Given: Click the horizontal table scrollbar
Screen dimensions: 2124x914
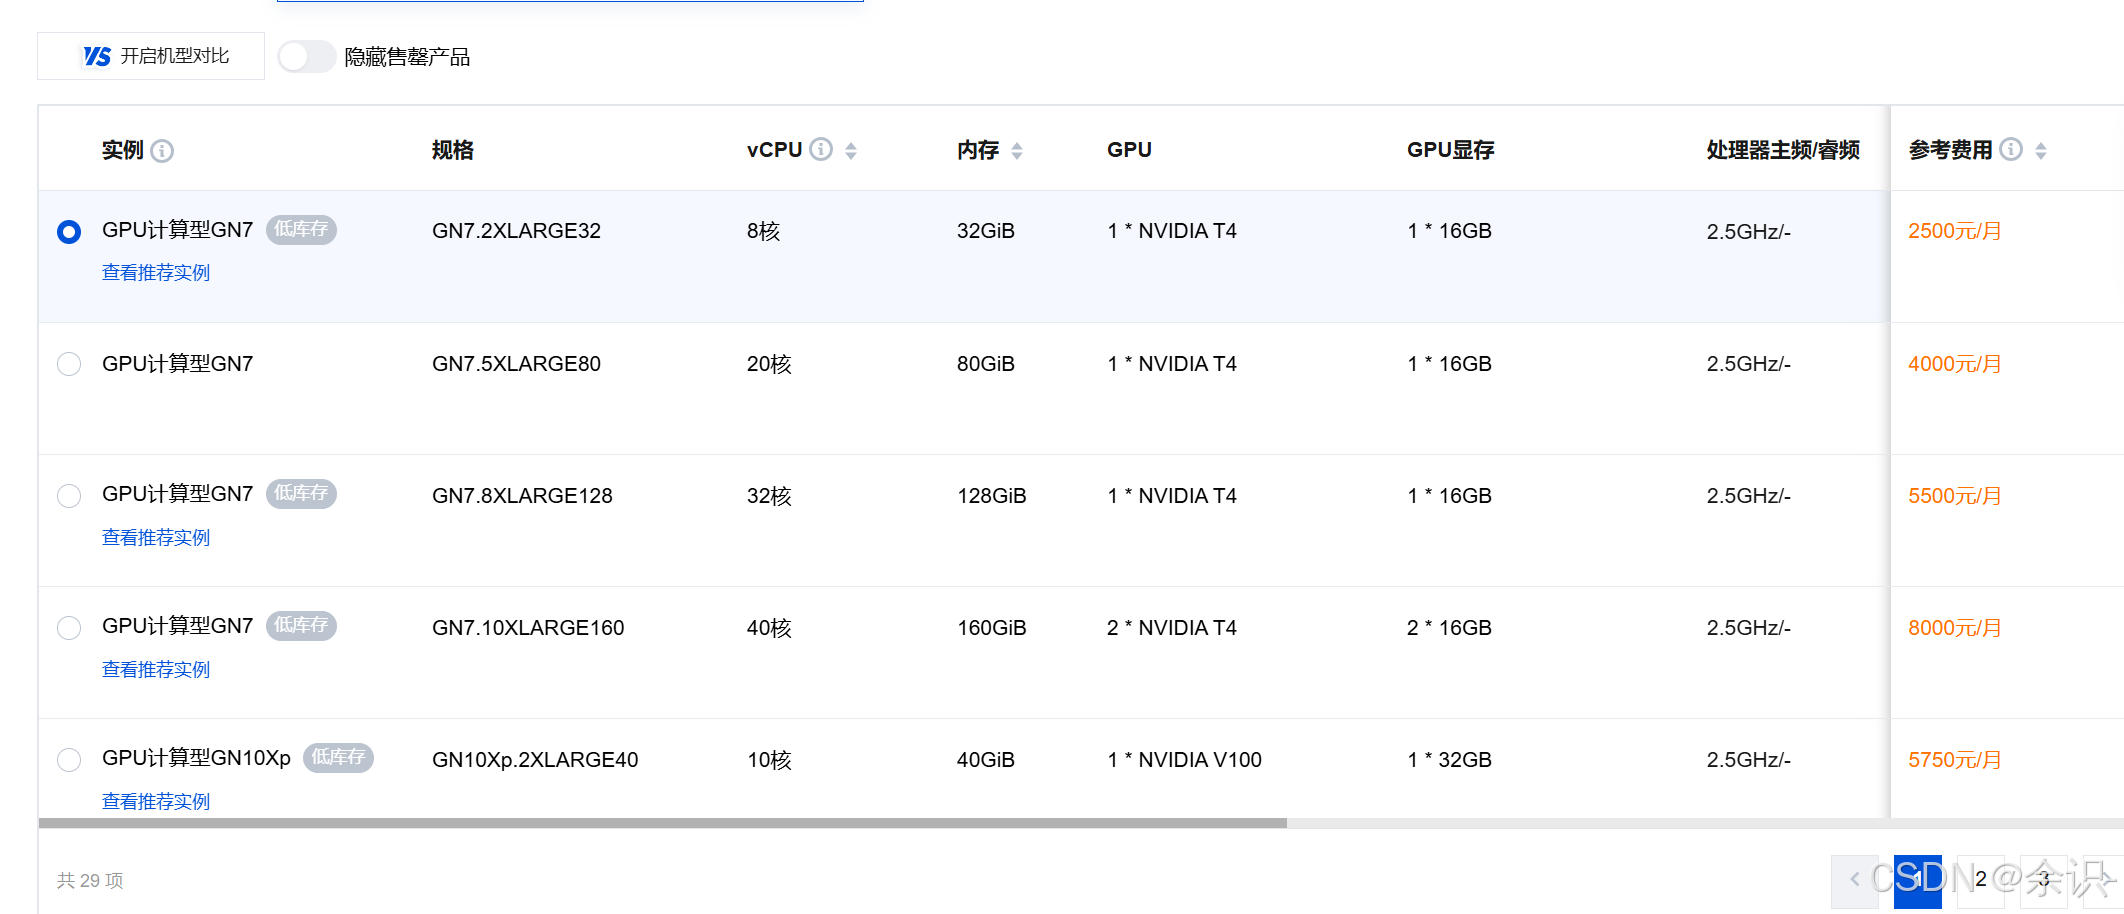Looking at the screenshot, I should tap(662, 823).
